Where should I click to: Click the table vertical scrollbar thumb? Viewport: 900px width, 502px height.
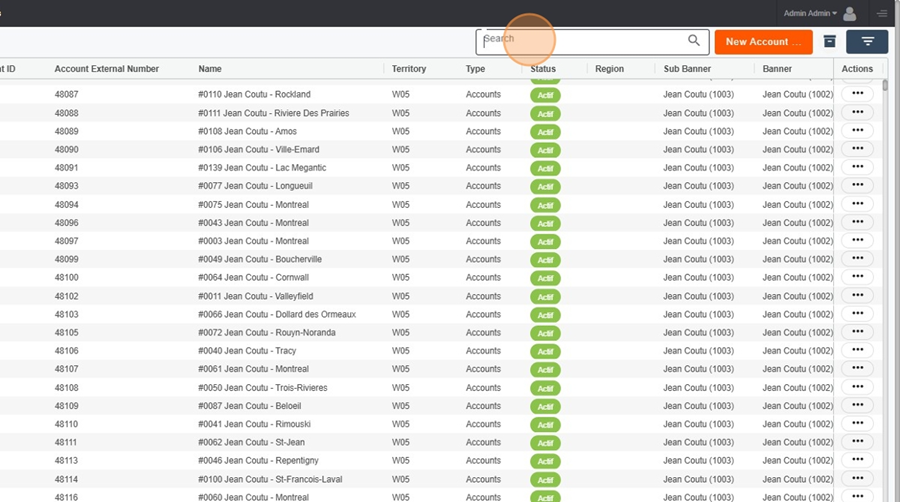pos(885,85)
